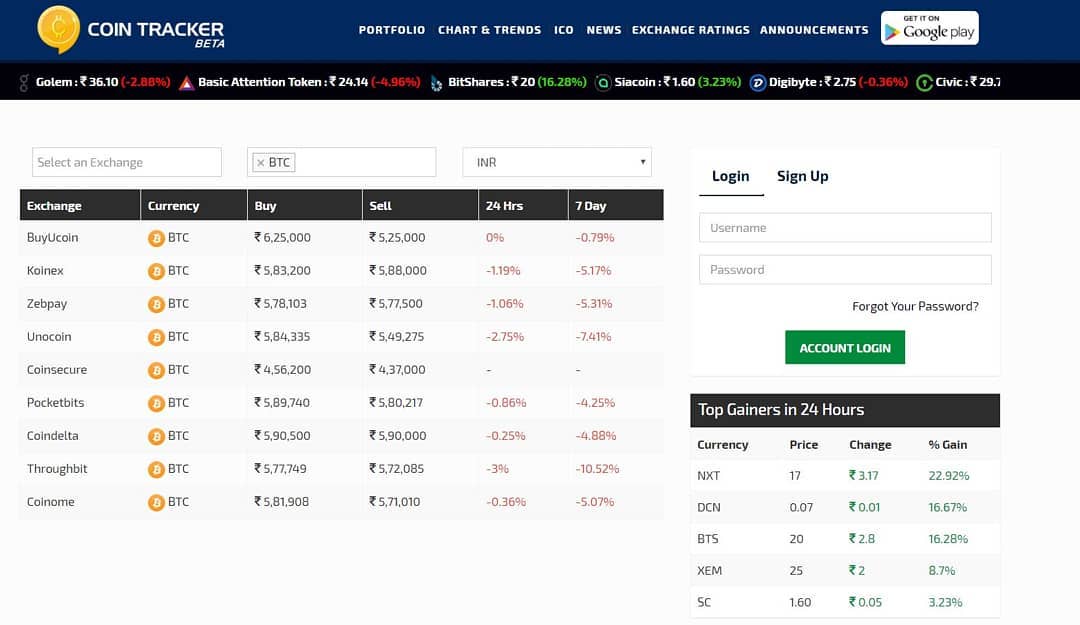1080x625 pixels.
Task: Focus the Password input field
Action: tap(845, 269)
